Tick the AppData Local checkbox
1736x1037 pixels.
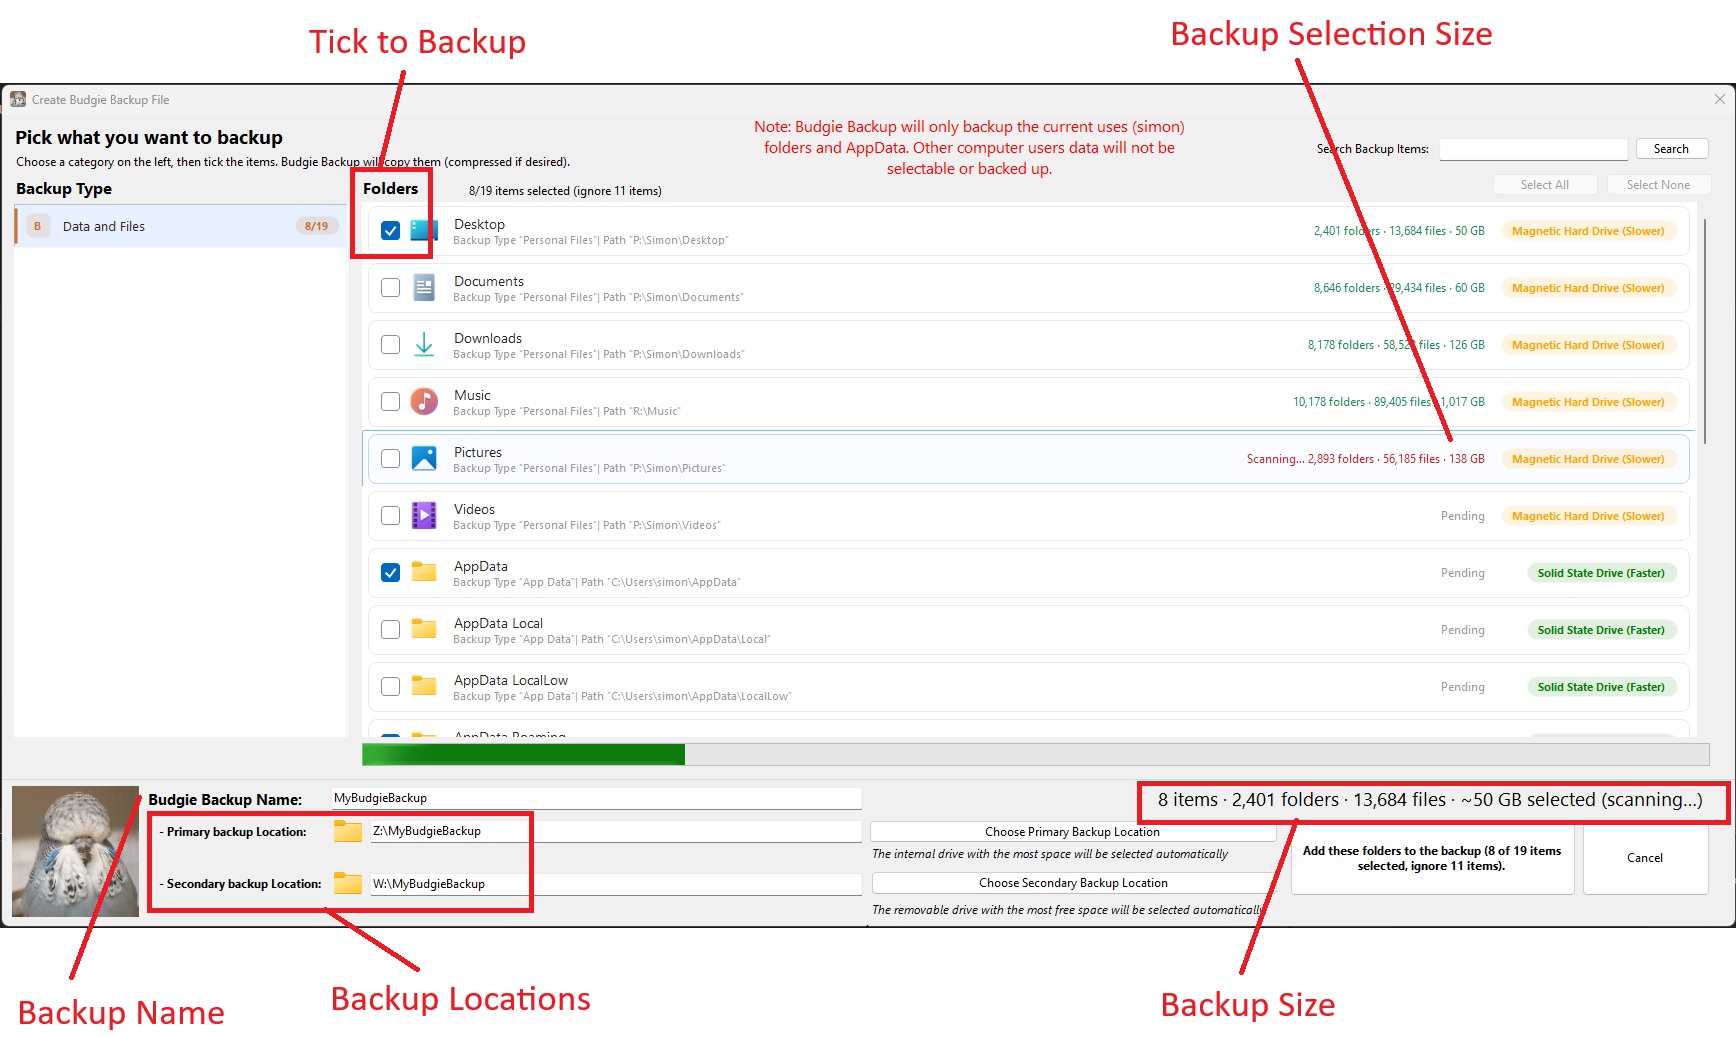(x=391, y=630)
